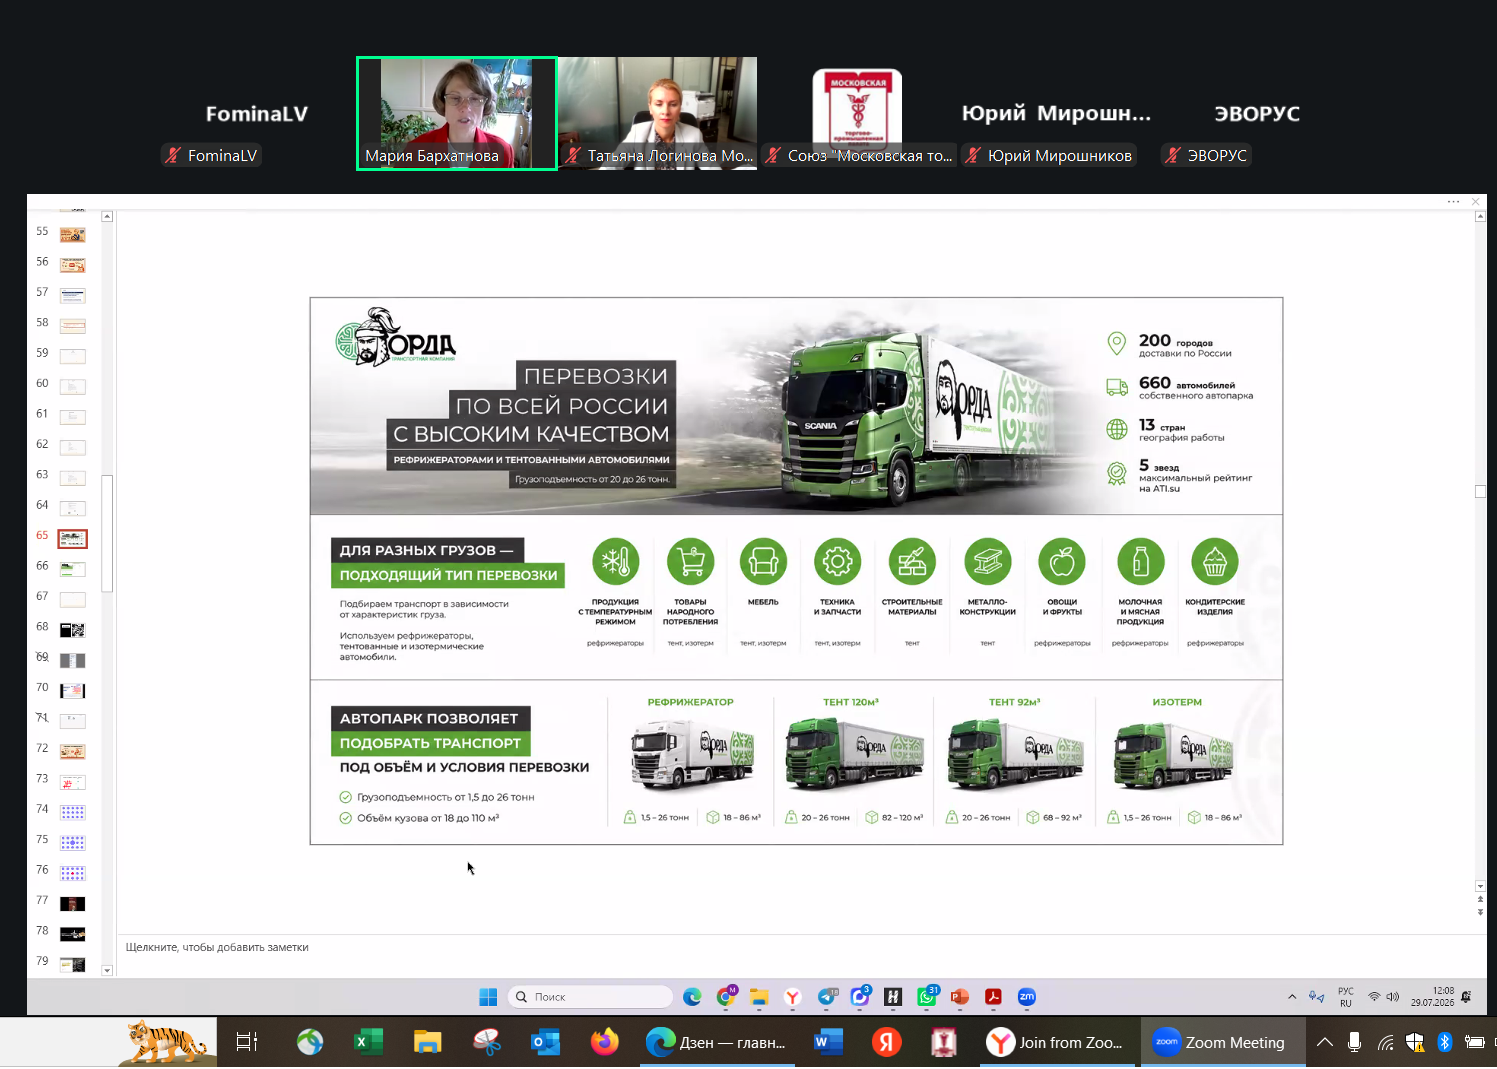The height and width of the screenshot is (1069, 1497).
Task: Open the Snipping Tool taskbar icon
Action: 487,1043
